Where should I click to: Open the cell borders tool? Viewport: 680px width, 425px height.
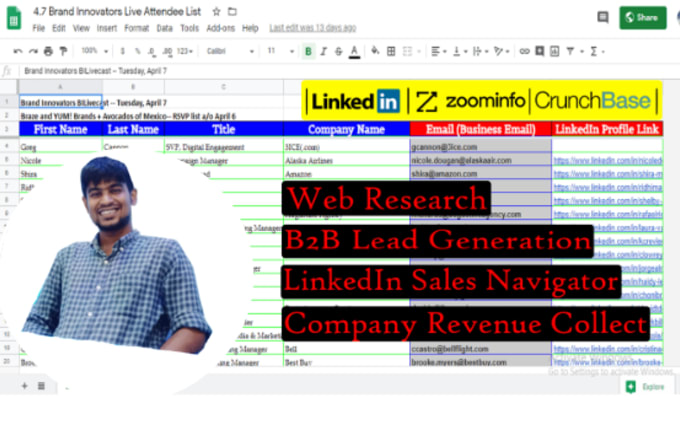[391, 51]
